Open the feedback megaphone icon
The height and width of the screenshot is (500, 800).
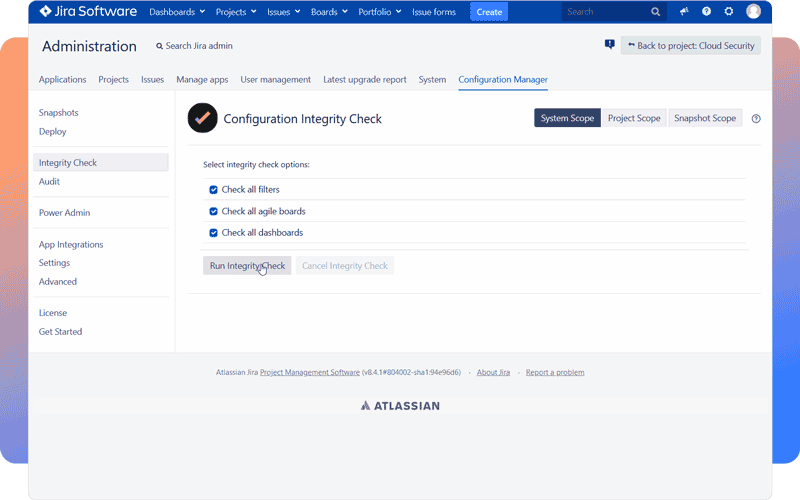(684, 12)
